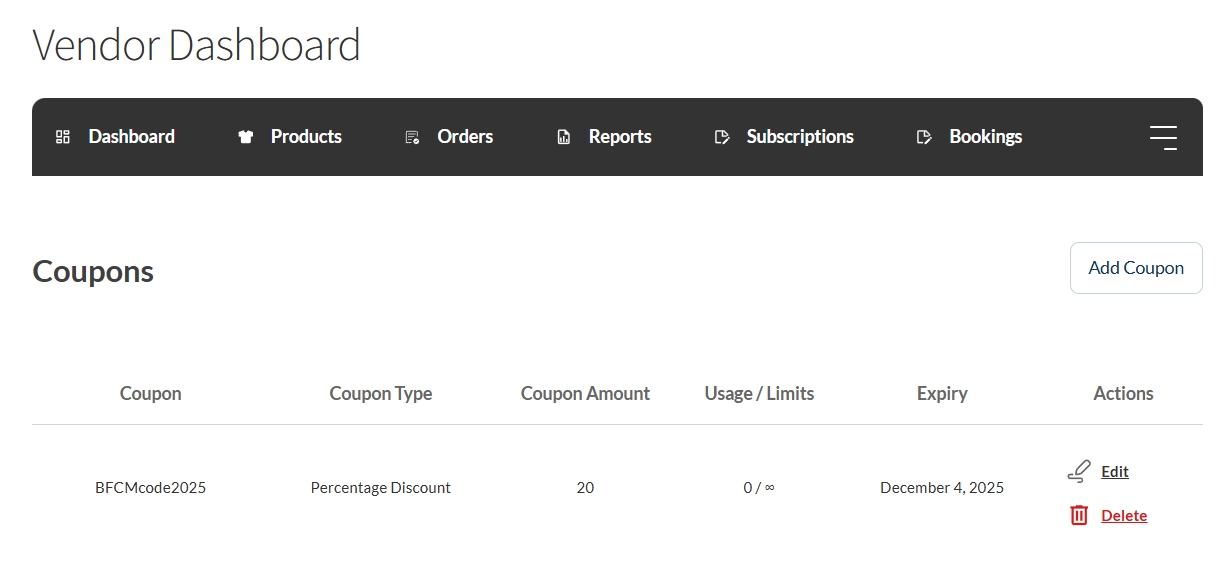
Task: Navigate to the Subscriptions menu item
Action: (x=800, y=137)
